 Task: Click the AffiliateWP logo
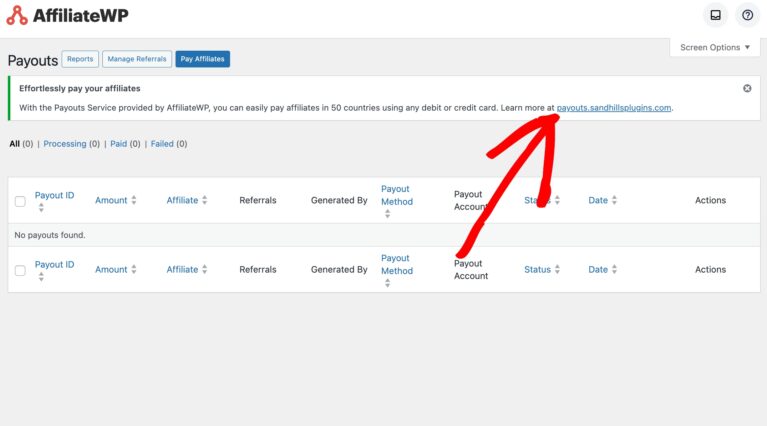(68, 16)
